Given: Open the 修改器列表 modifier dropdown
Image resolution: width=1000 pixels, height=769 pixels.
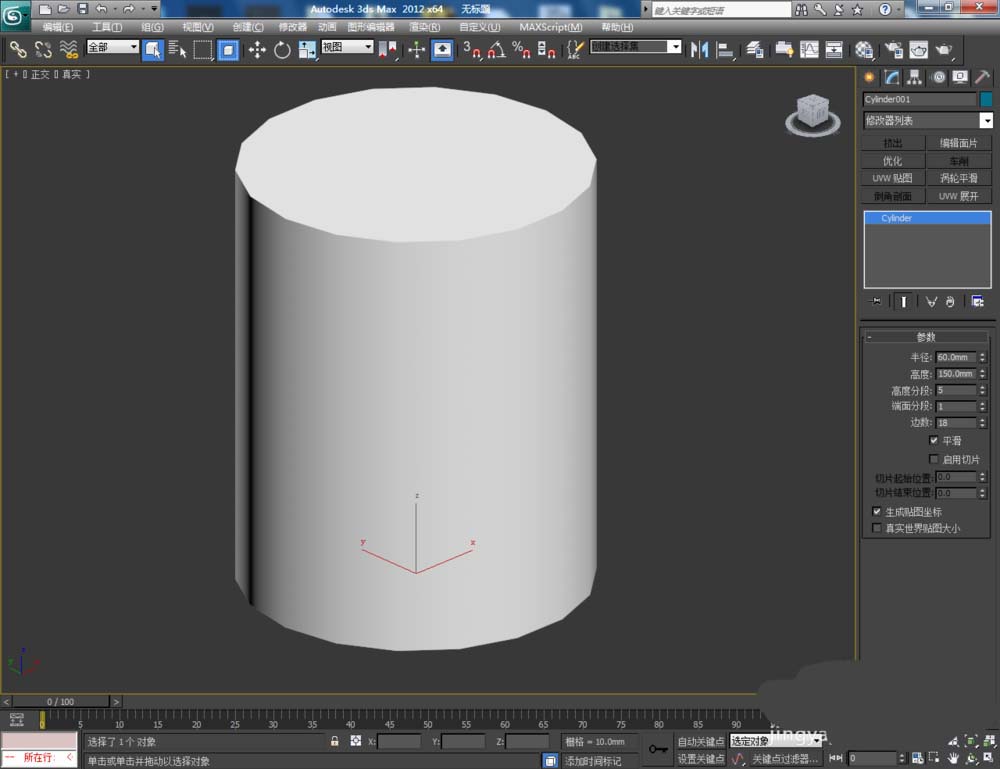Looking at the screenshot, I should (927, 121).
